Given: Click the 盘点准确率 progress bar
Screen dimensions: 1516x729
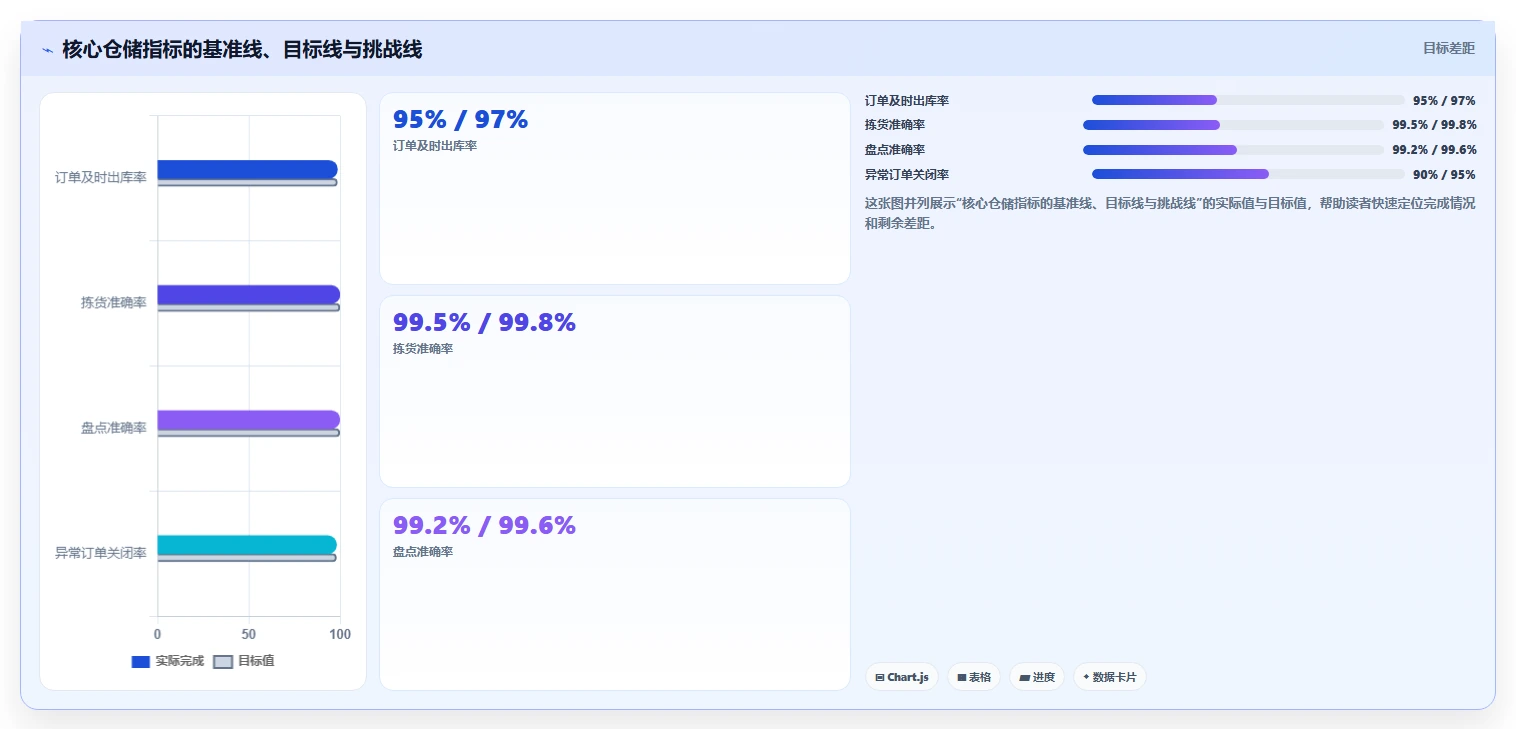Looking at the screenshot, I should point(1234,150).
